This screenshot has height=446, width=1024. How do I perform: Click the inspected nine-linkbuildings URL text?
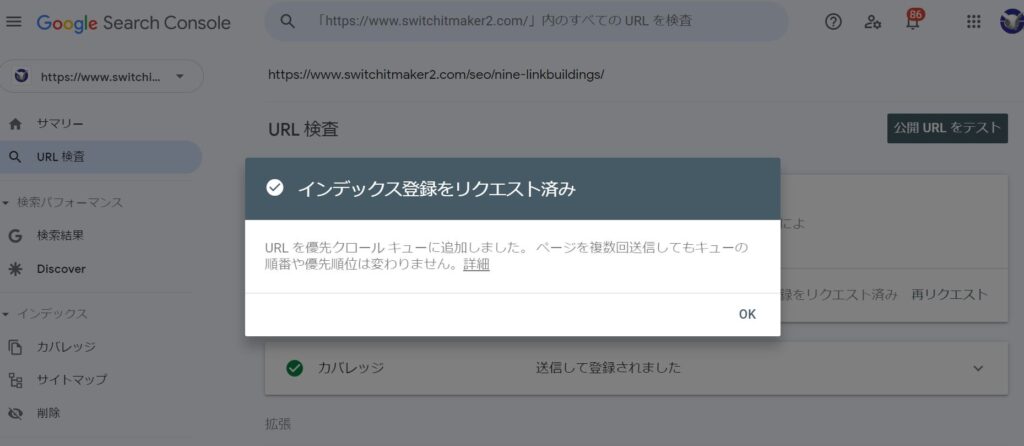[436, 74]
